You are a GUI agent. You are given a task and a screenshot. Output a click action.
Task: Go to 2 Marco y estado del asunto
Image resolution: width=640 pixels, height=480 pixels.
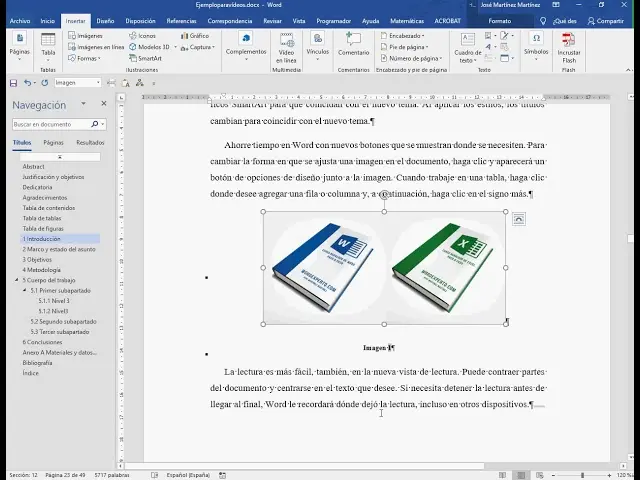pyautogui.click(x=59, y=249)
